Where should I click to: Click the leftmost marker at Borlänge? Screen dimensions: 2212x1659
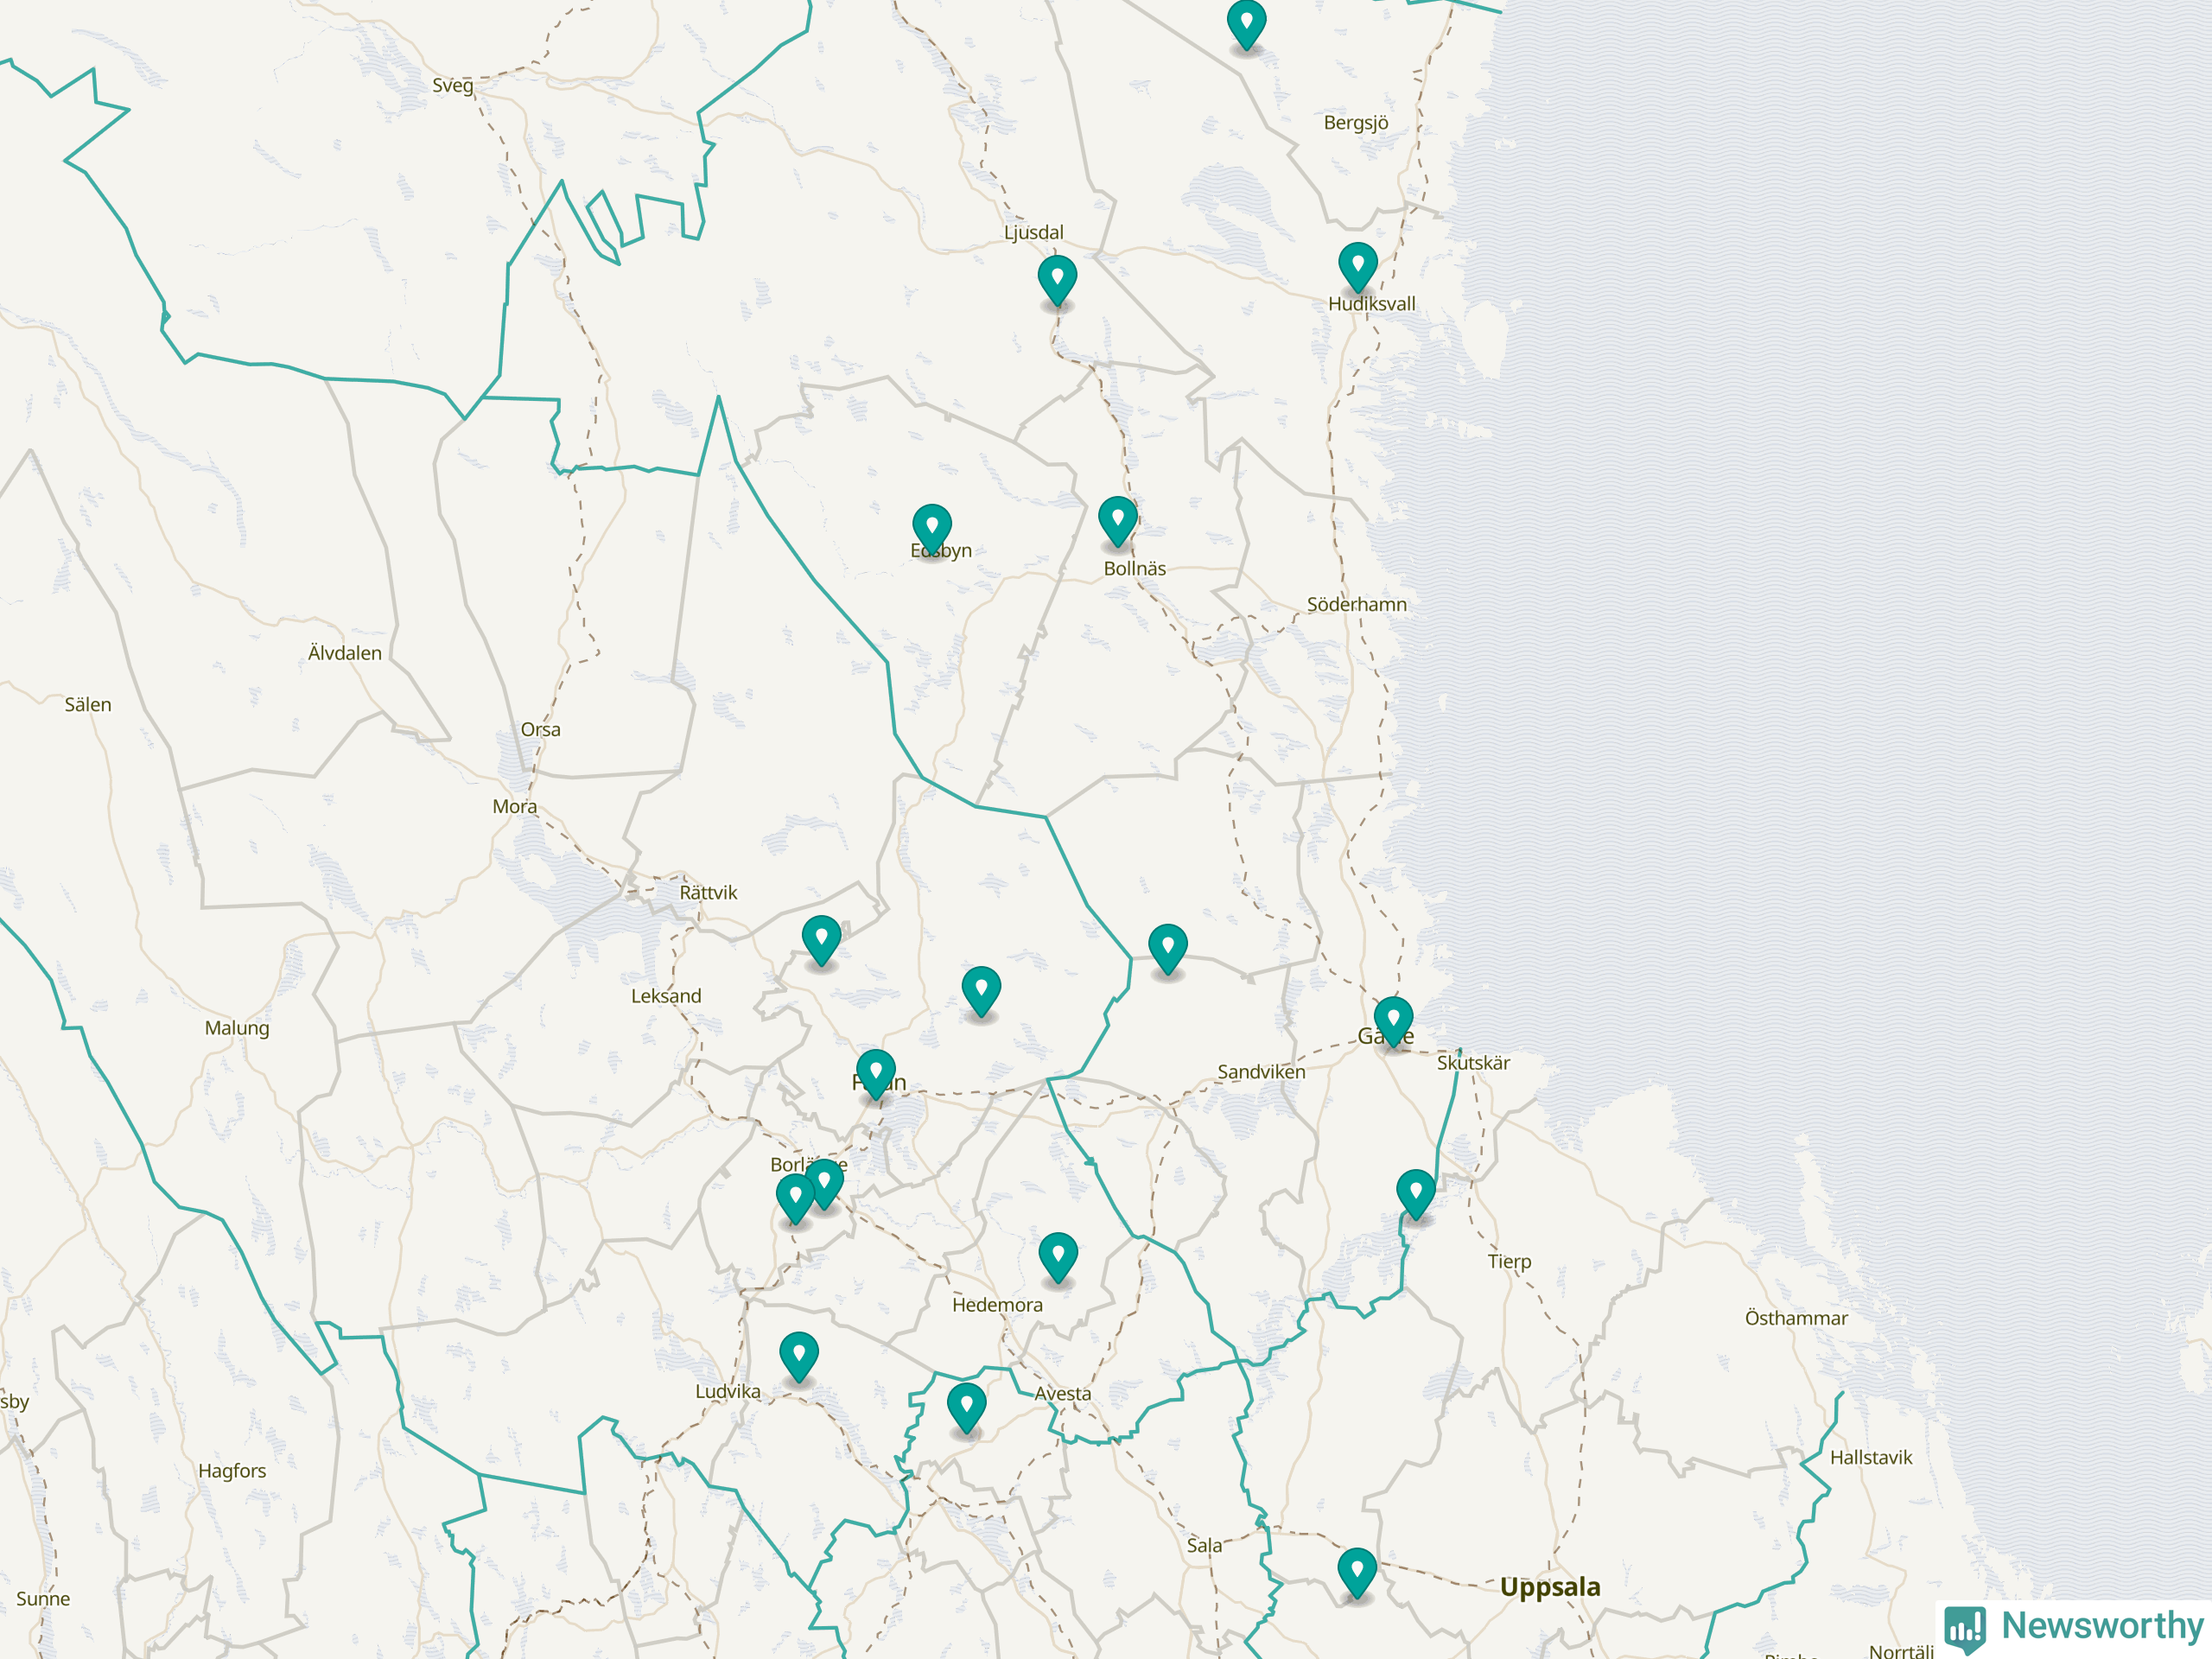(795, 1197)
